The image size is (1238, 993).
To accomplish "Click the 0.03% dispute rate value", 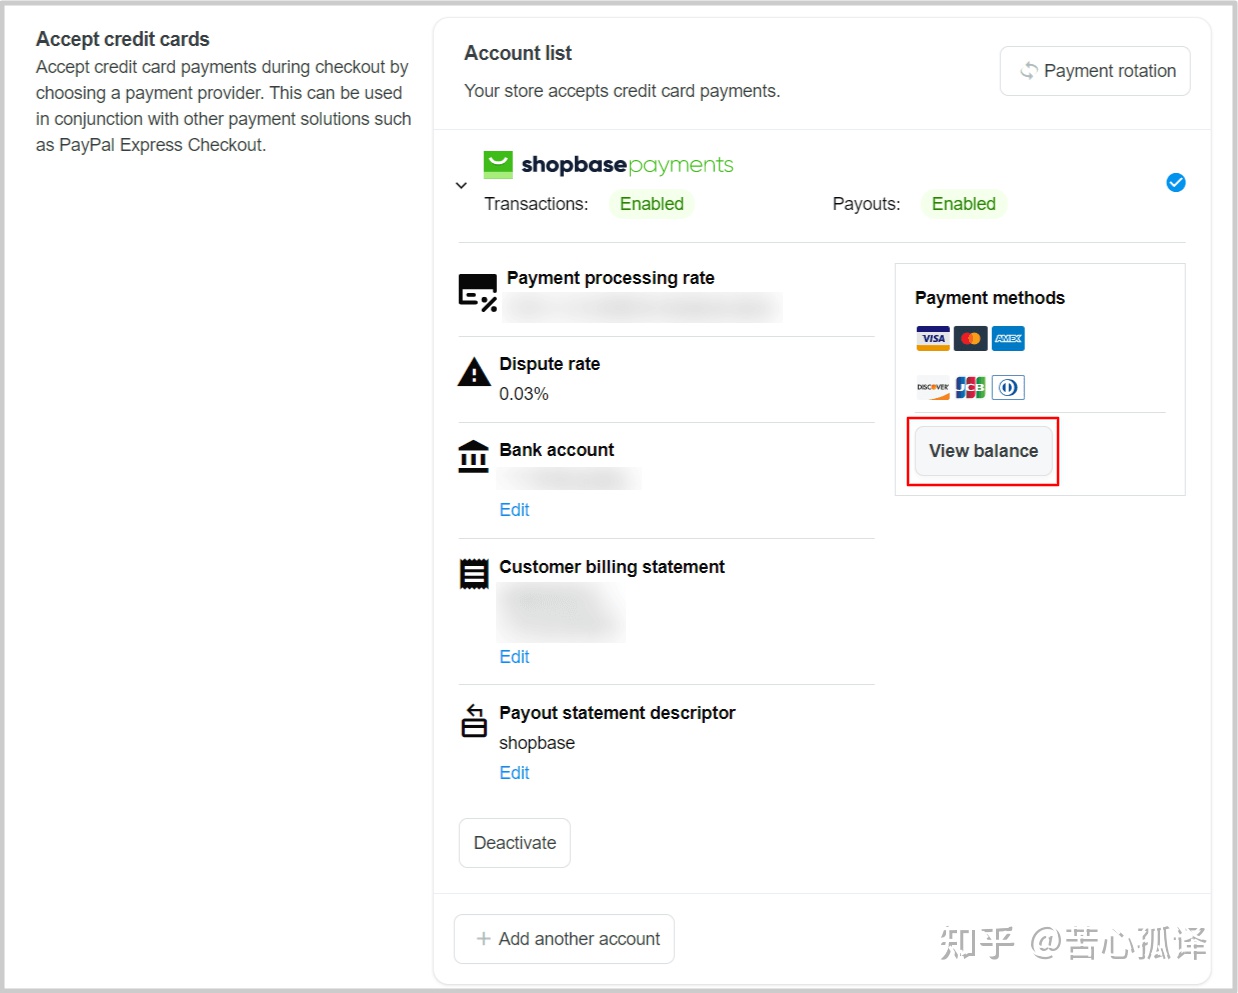I will pyautogui.click(x=524, y=394).
